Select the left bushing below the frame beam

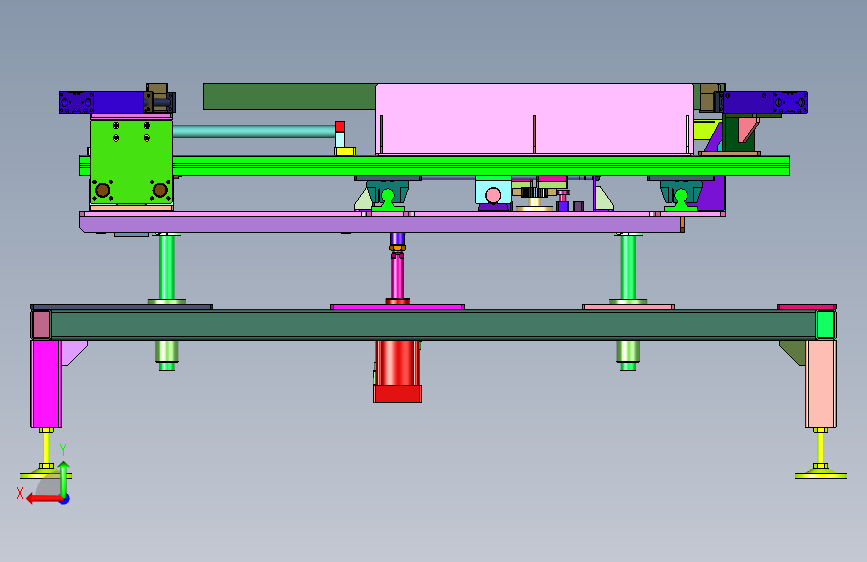tap(166, 352)
